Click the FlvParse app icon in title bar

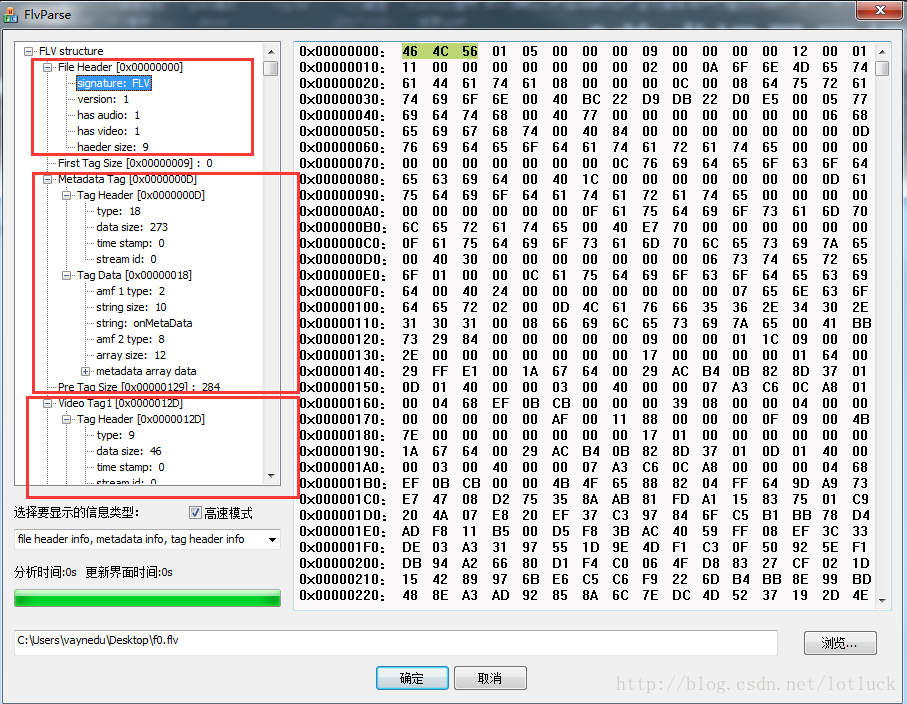pos(10,14)
